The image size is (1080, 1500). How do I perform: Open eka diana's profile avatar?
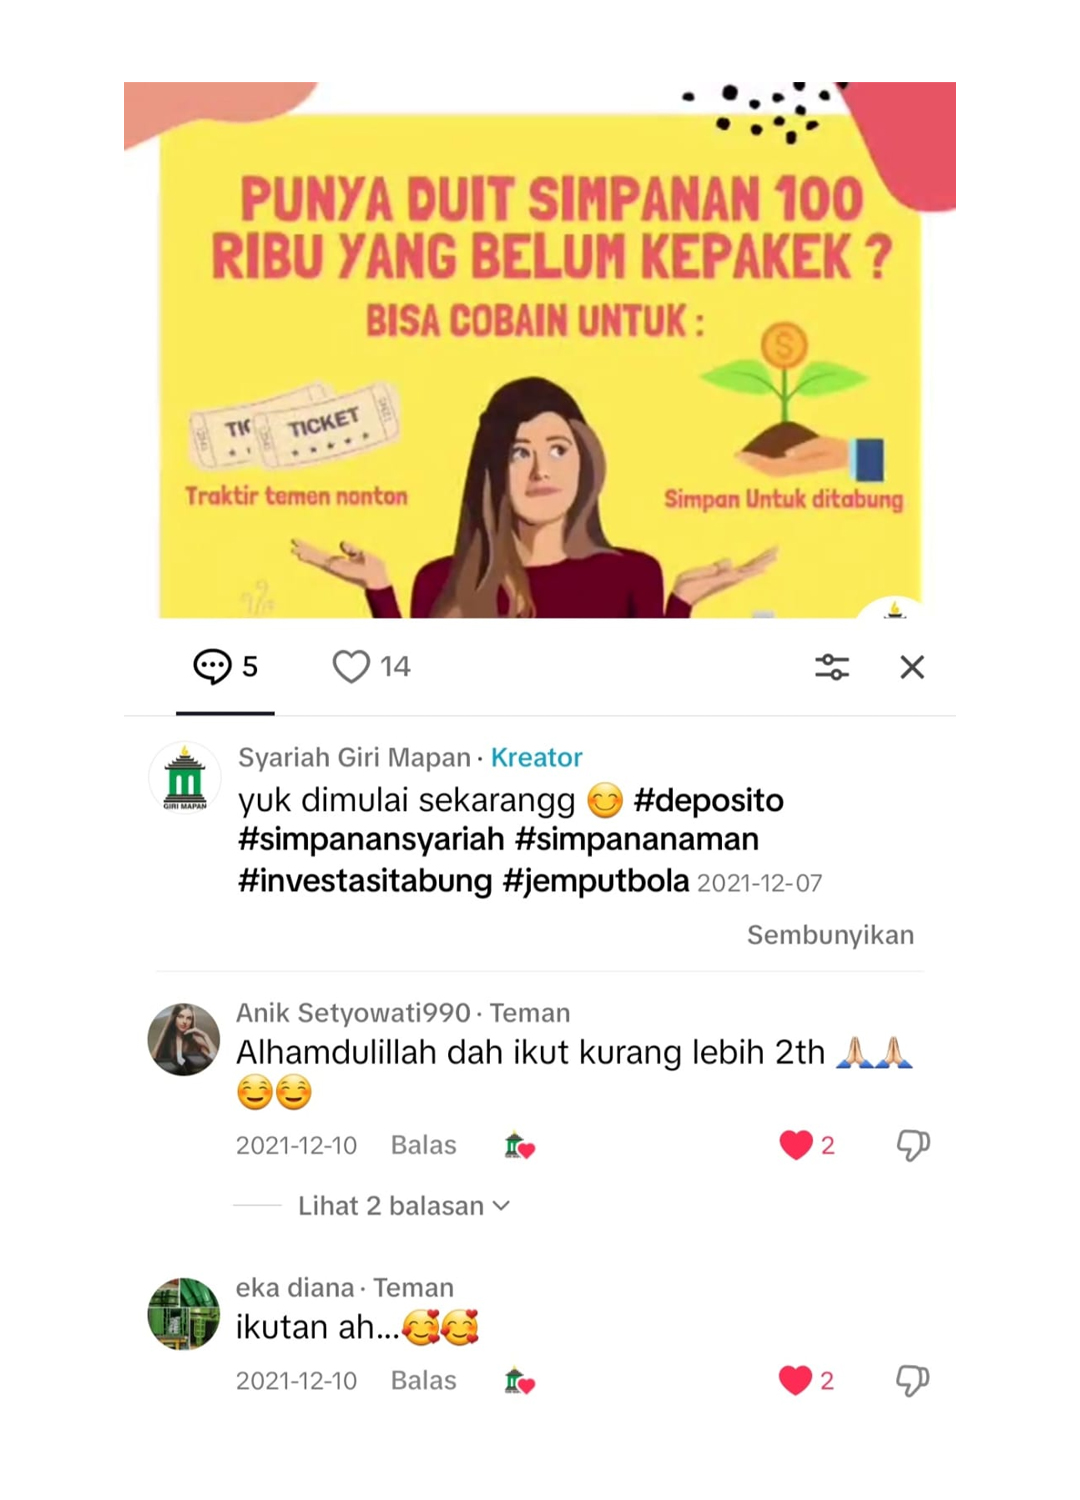click(x=184, y=1314)
